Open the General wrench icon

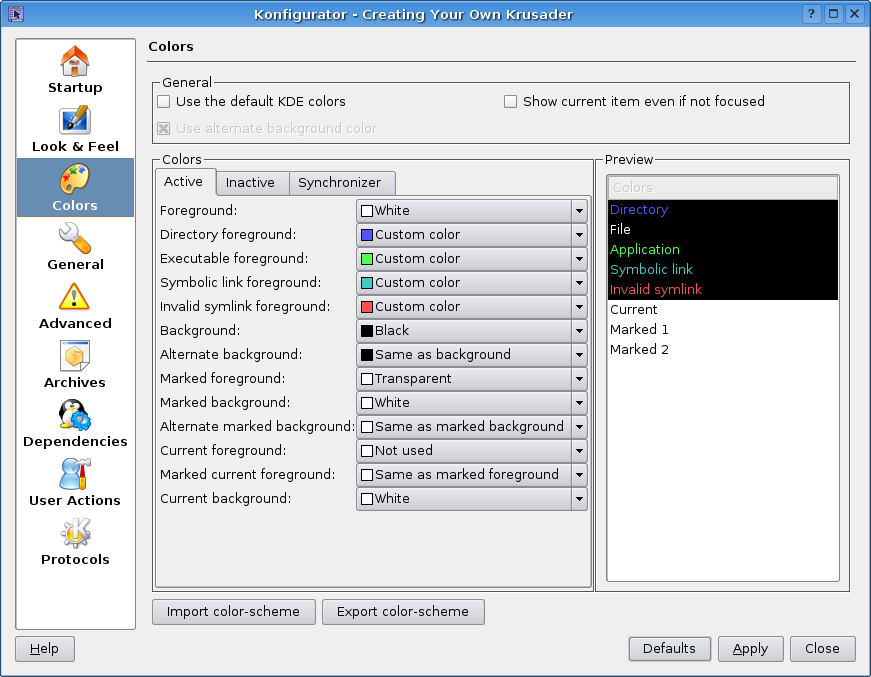click(x=74, y=238)
